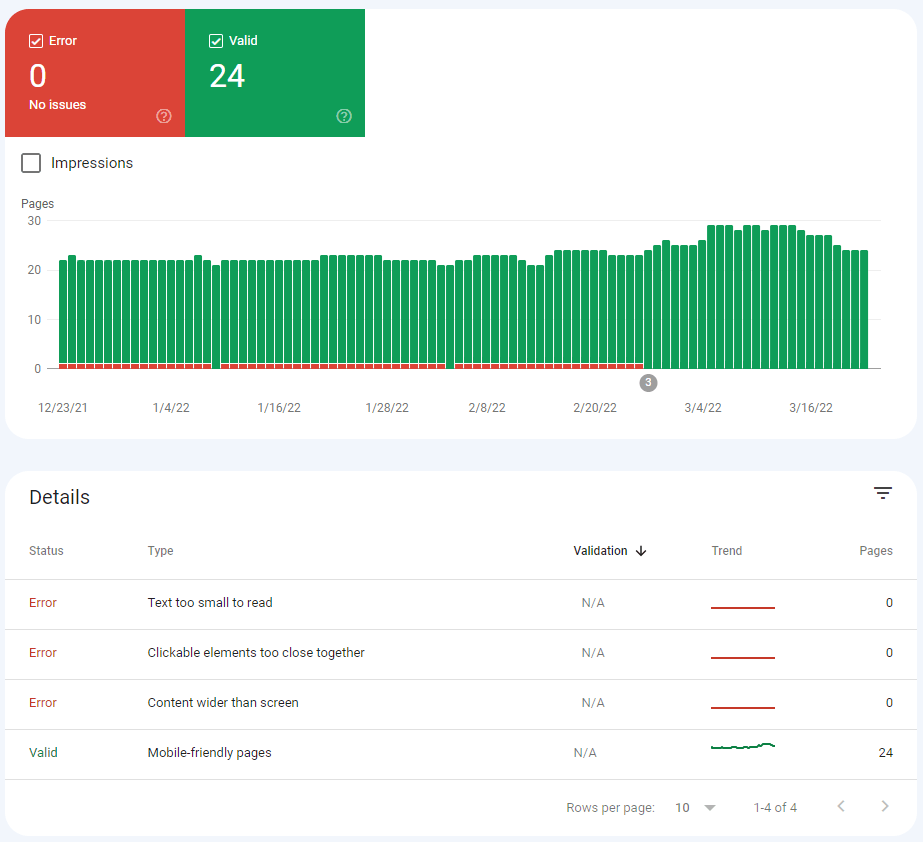Toggle the Valid card checkbox

tap(215, 40)
